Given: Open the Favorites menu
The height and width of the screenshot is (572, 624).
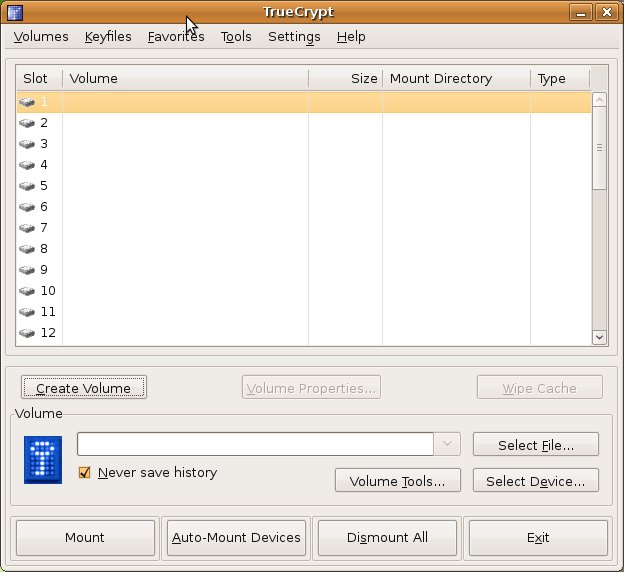Looking at the screenshot, I should click(176, 37).
